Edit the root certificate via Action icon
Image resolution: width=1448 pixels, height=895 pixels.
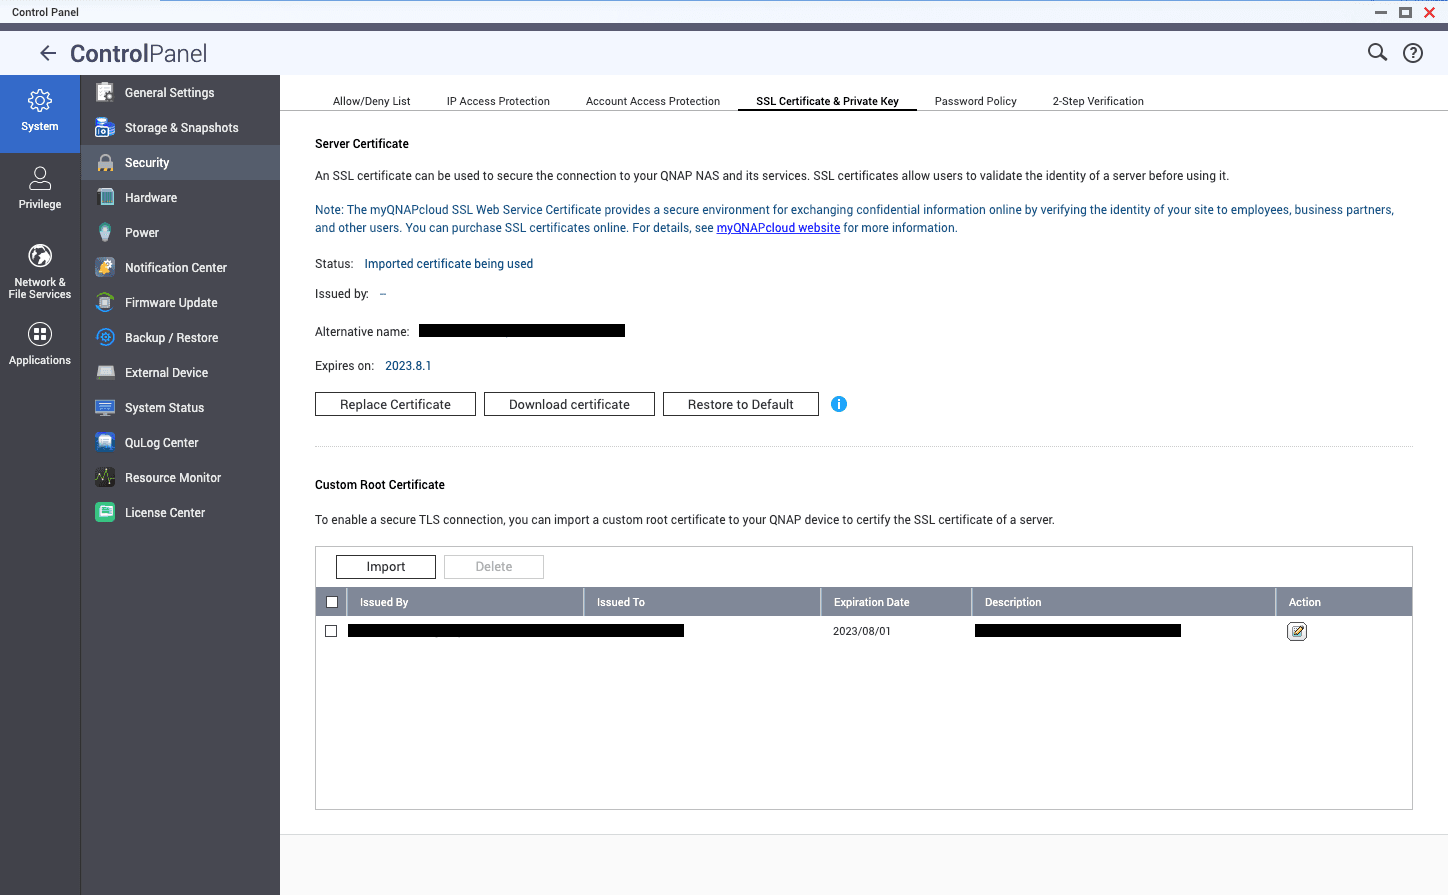point(1296,631)
